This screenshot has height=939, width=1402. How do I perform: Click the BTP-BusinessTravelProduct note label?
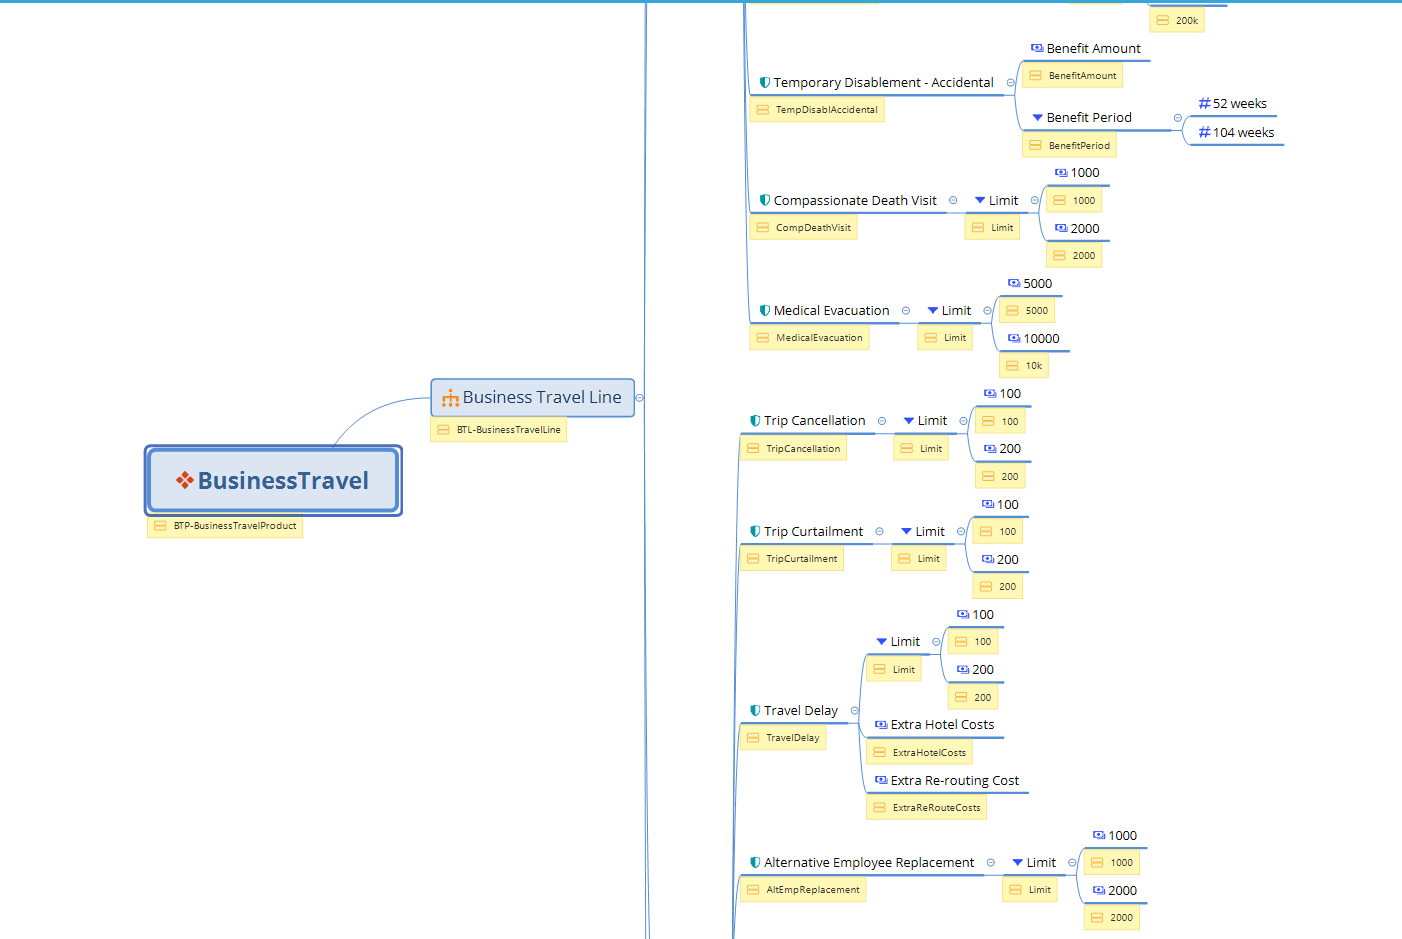(234, 526)
